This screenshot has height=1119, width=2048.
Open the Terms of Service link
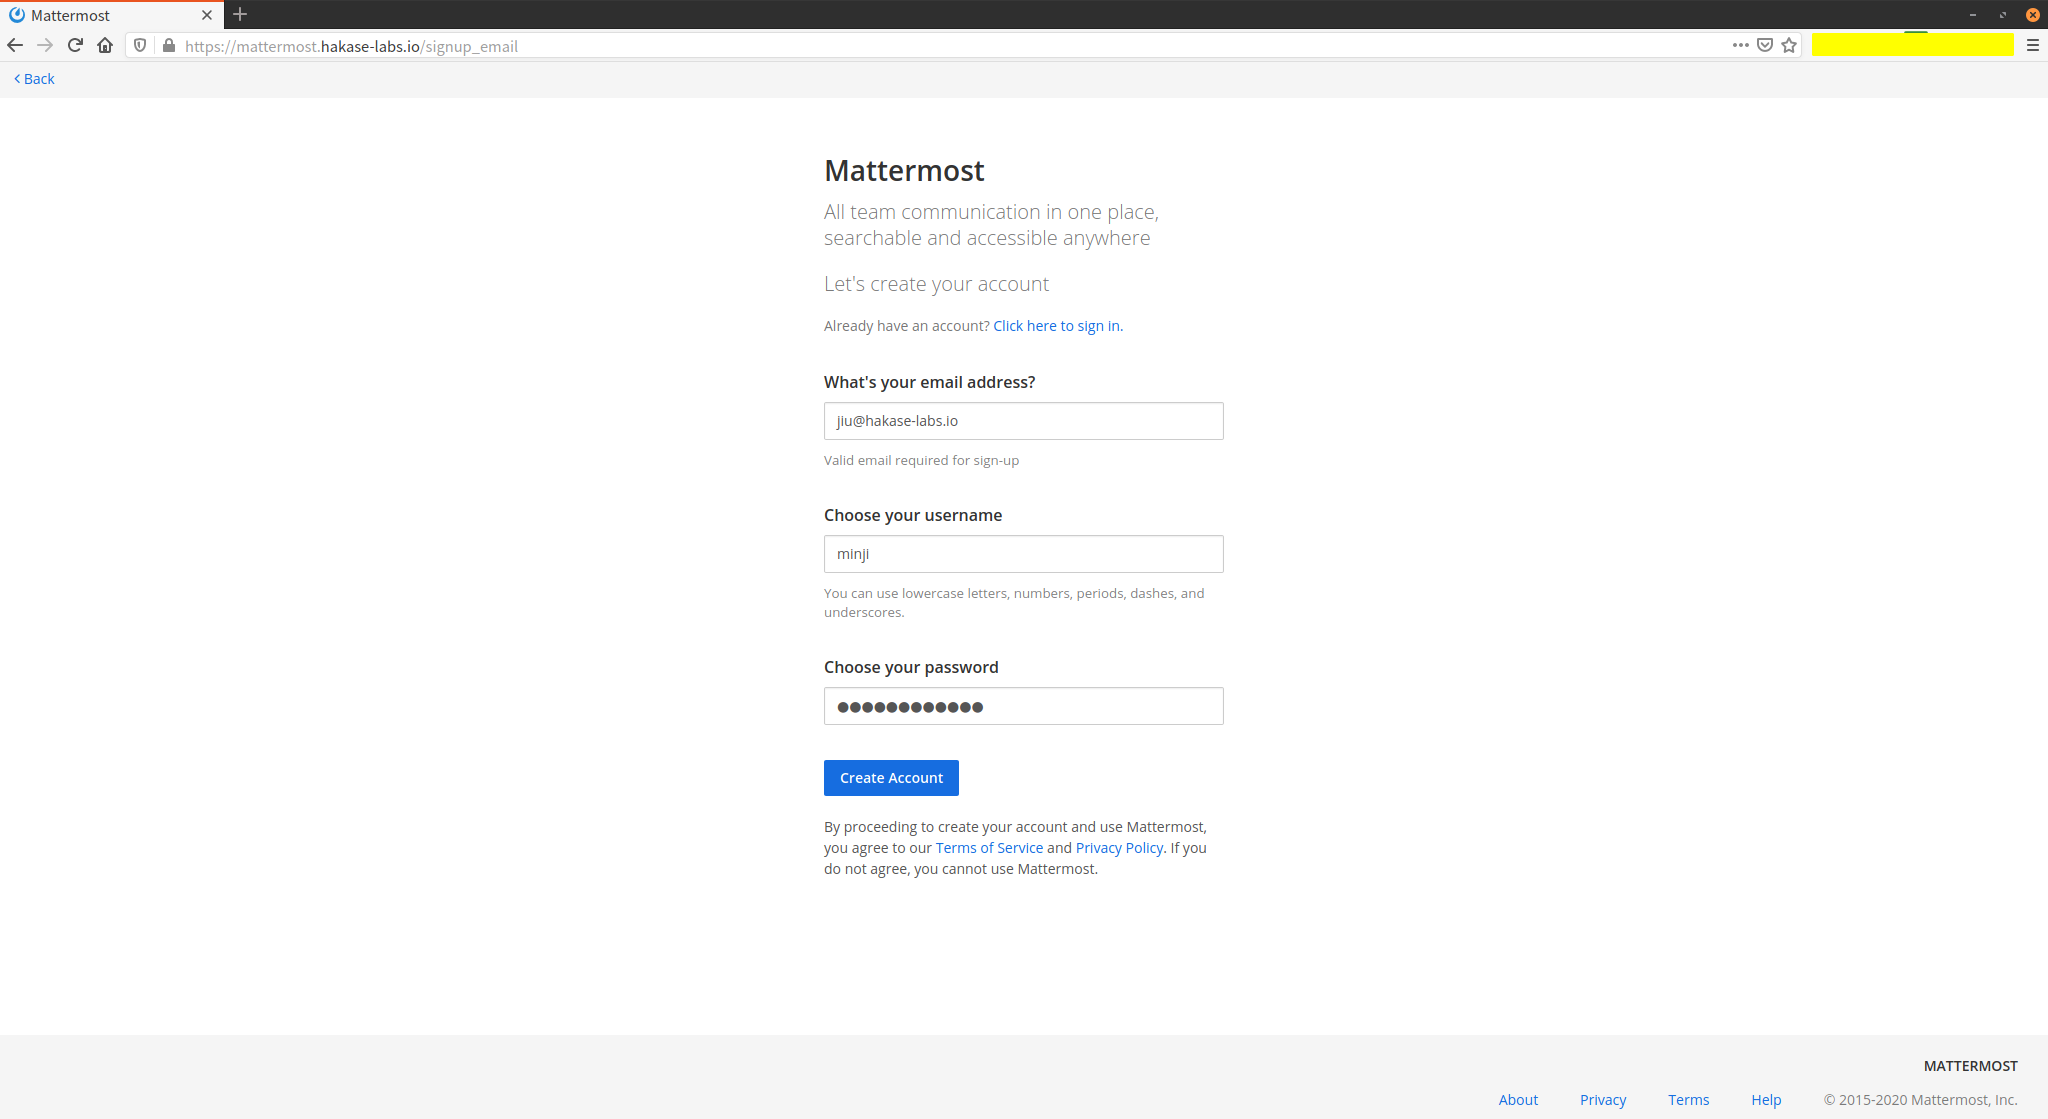point(989,848)
